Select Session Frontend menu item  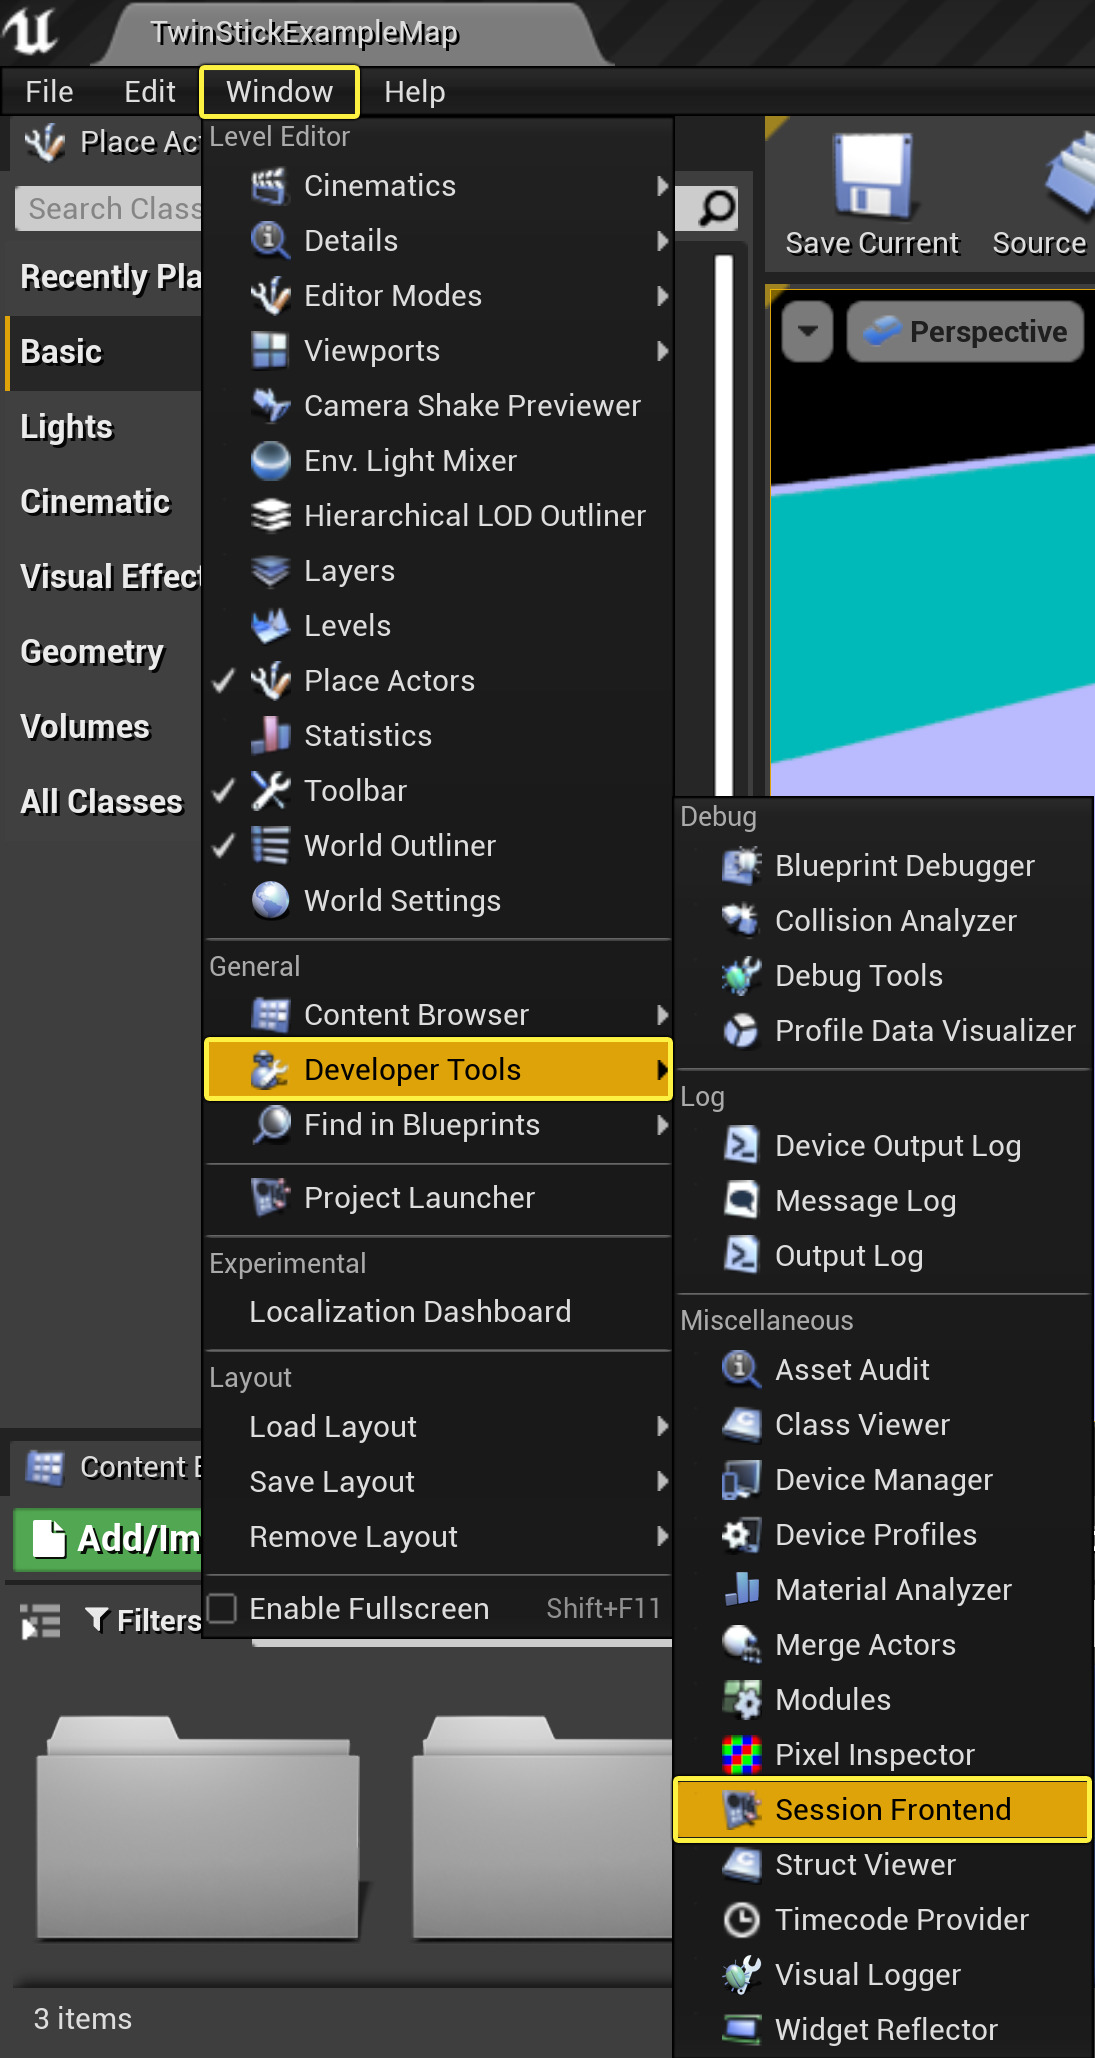point(882,1810)
